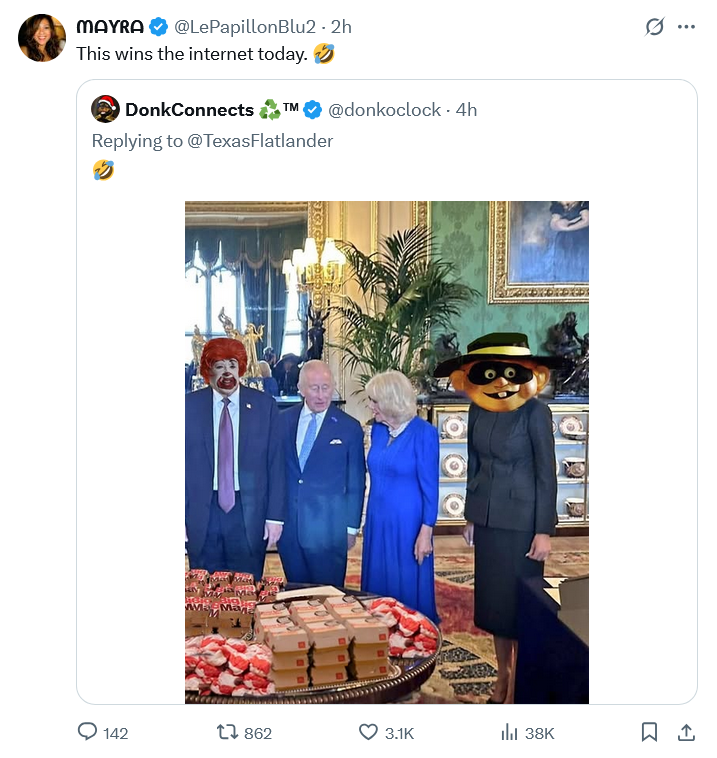The image size is (717, 758).
Task: Bookmark this tweet
Action: [649, 733]
